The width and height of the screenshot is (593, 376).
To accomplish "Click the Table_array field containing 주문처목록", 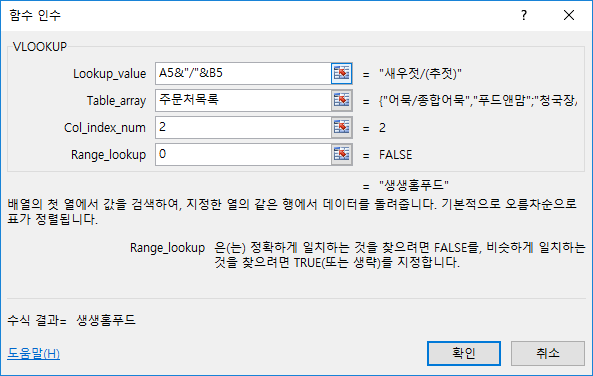I will (243, 100).
